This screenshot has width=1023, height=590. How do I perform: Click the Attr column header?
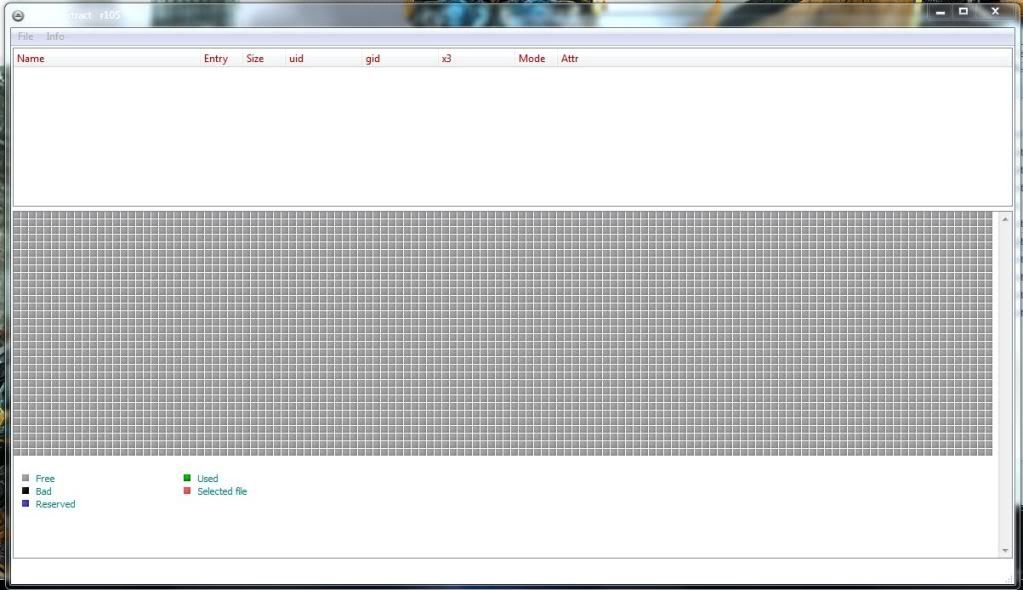click(x=570, y=59)
